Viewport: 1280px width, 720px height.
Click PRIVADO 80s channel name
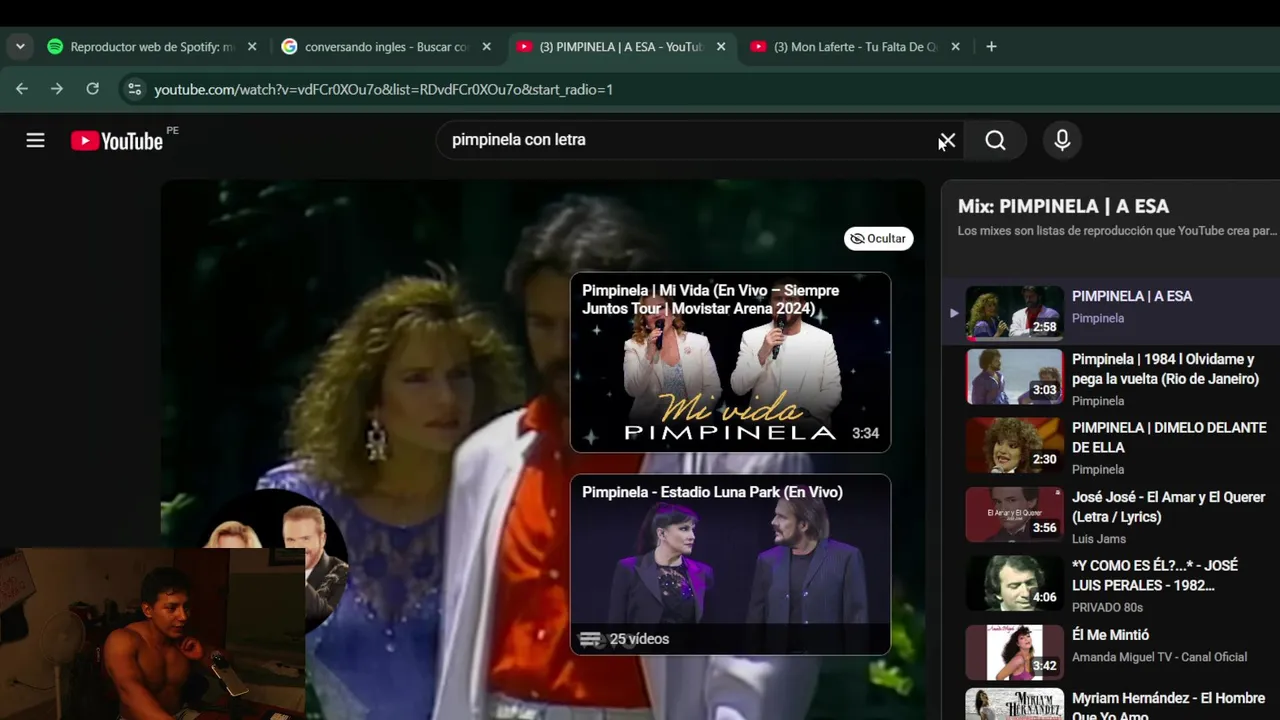1107,607
